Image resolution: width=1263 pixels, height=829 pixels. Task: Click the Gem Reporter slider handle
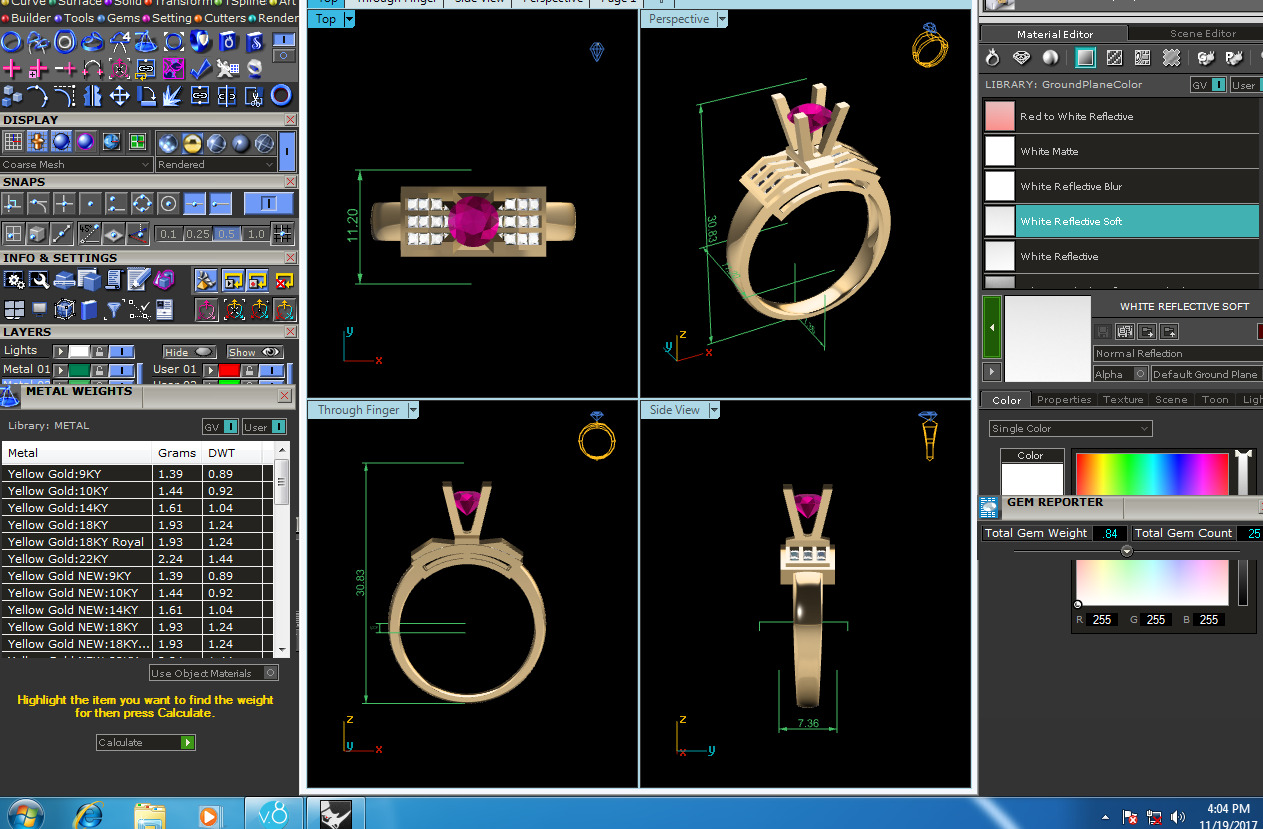pos(1127,551)
